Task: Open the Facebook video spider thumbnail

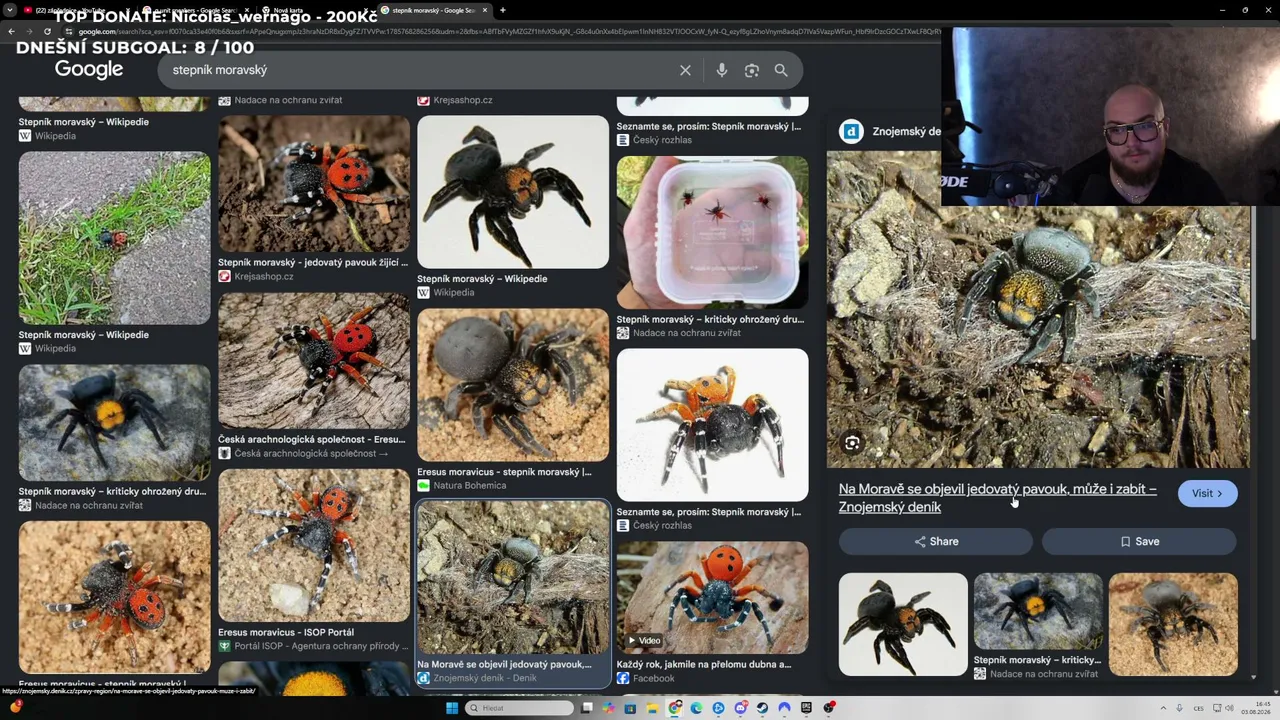Action: [x=713, y=598]
